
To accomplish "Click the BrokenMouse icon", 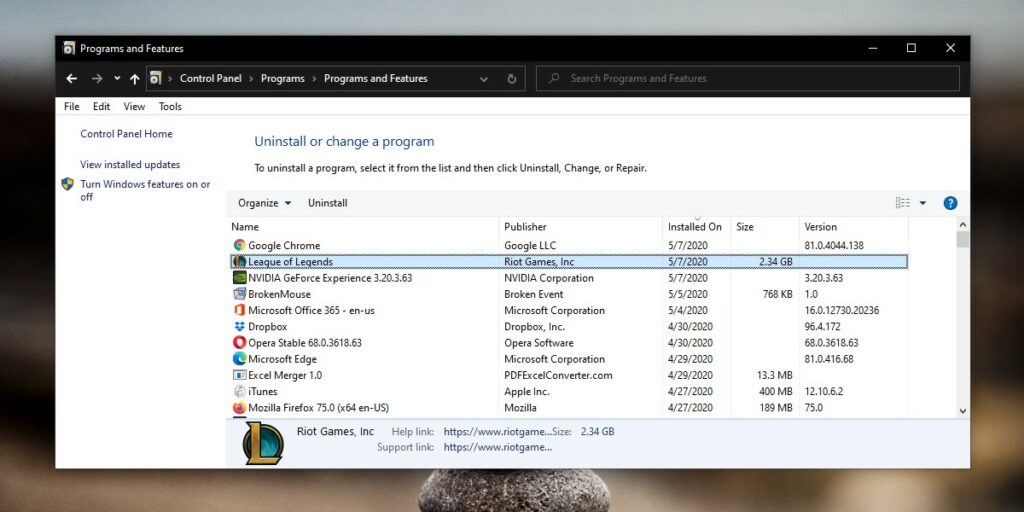I will [x=240, y=294].
